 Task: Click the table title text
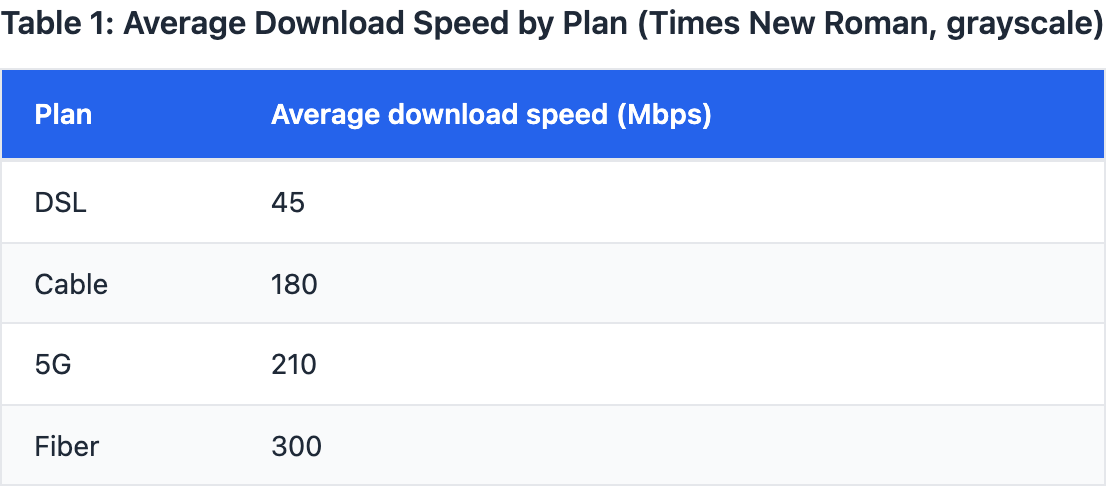tap(553, 25)
